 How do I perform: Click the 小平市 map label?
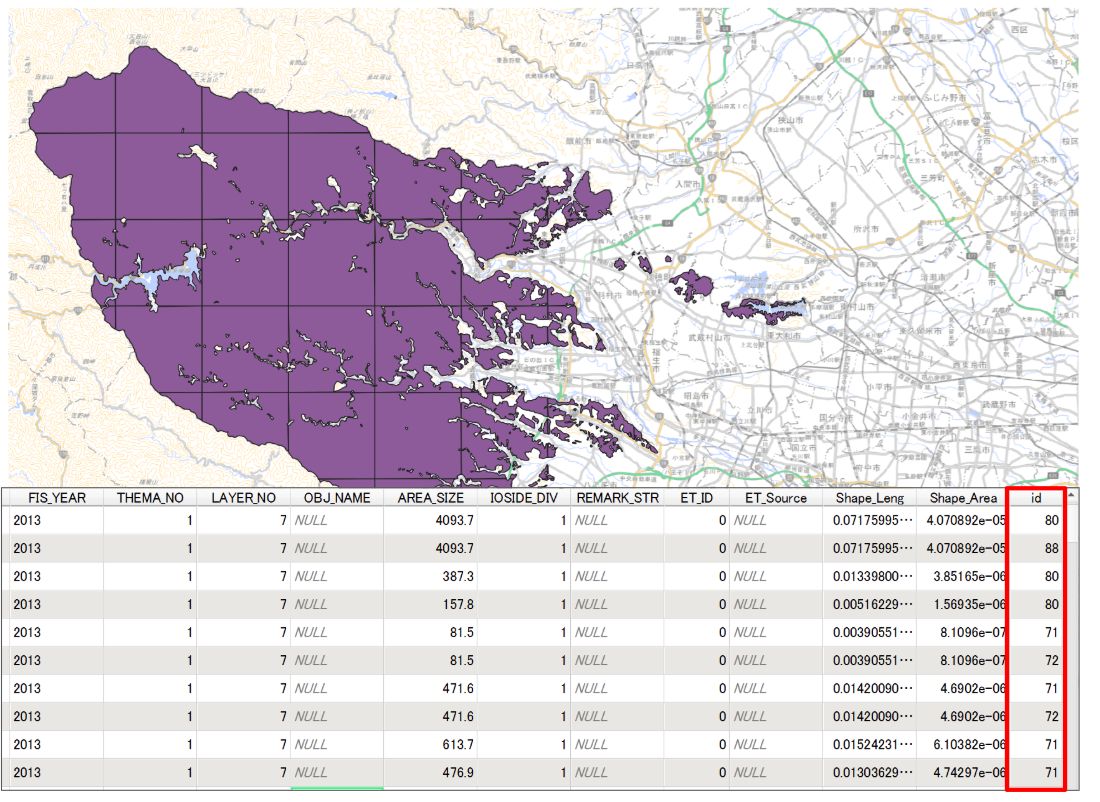click(x=879, y=387)
